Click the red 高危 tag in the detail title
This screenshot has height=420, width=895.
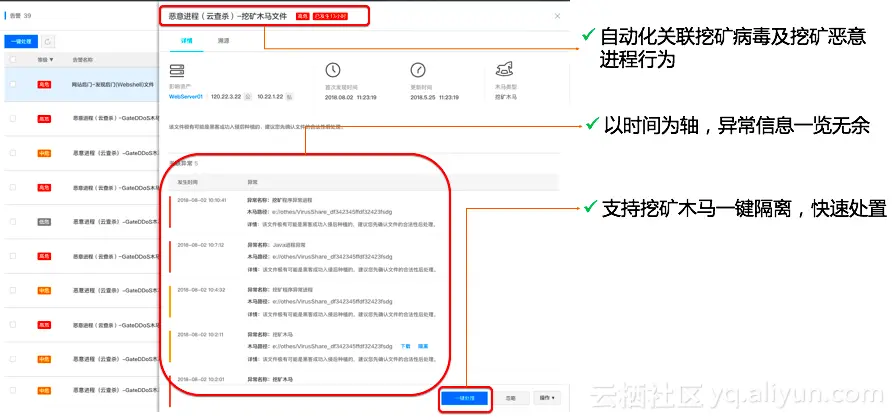(x=302, y=17)
